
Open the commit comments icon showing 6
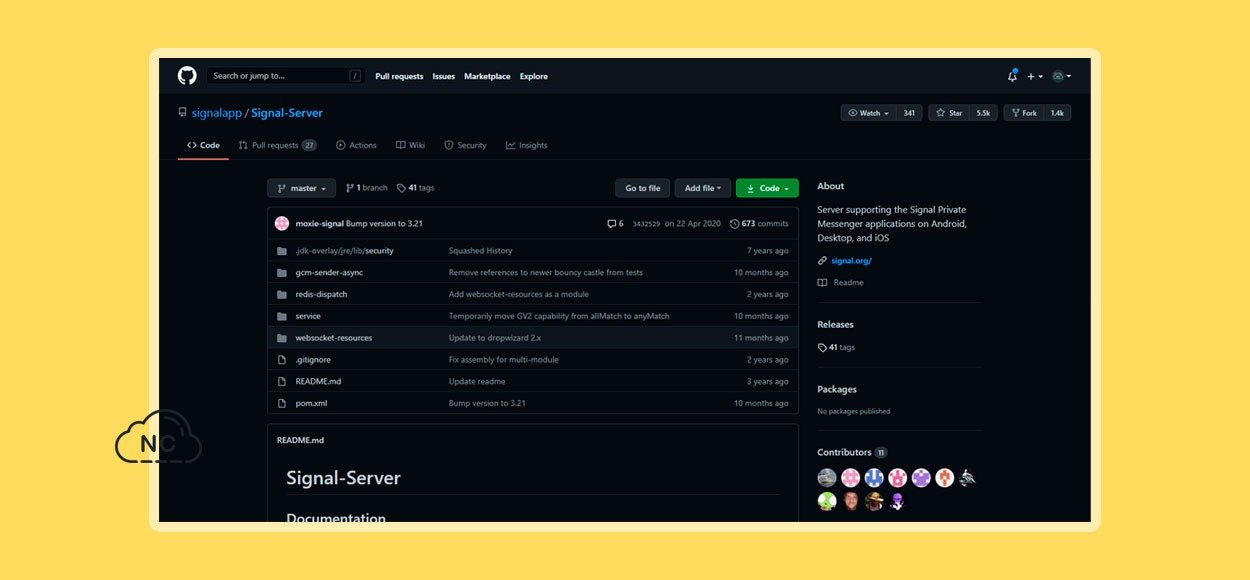[x=615, y=224]
